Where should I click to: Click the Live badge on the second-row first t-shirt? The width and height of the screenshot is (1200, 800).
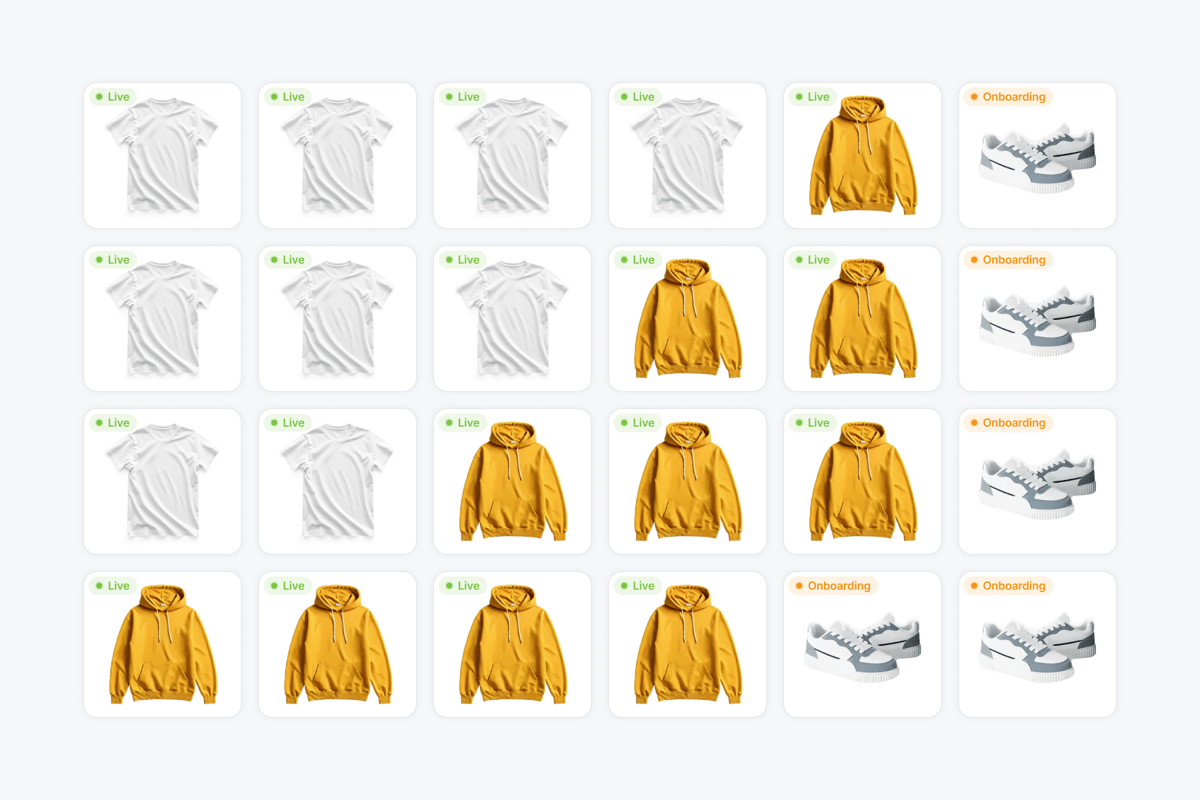[111, 260]
